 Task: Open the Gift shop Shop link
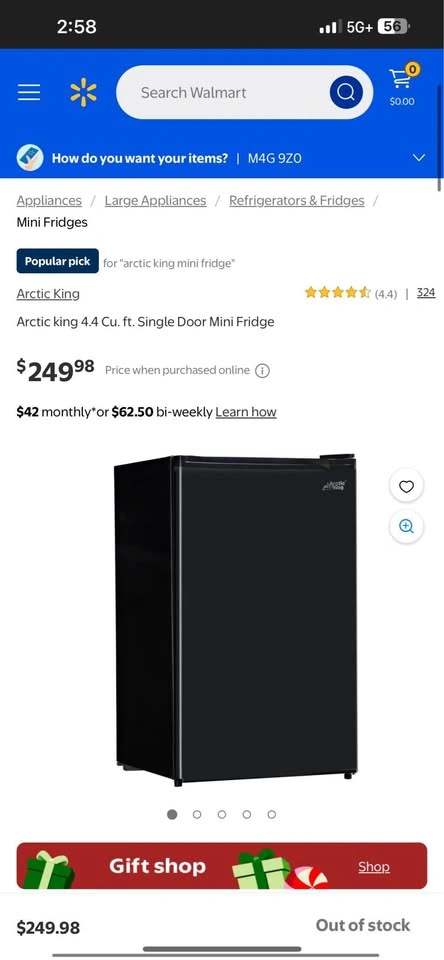click(x=374, y=866)
